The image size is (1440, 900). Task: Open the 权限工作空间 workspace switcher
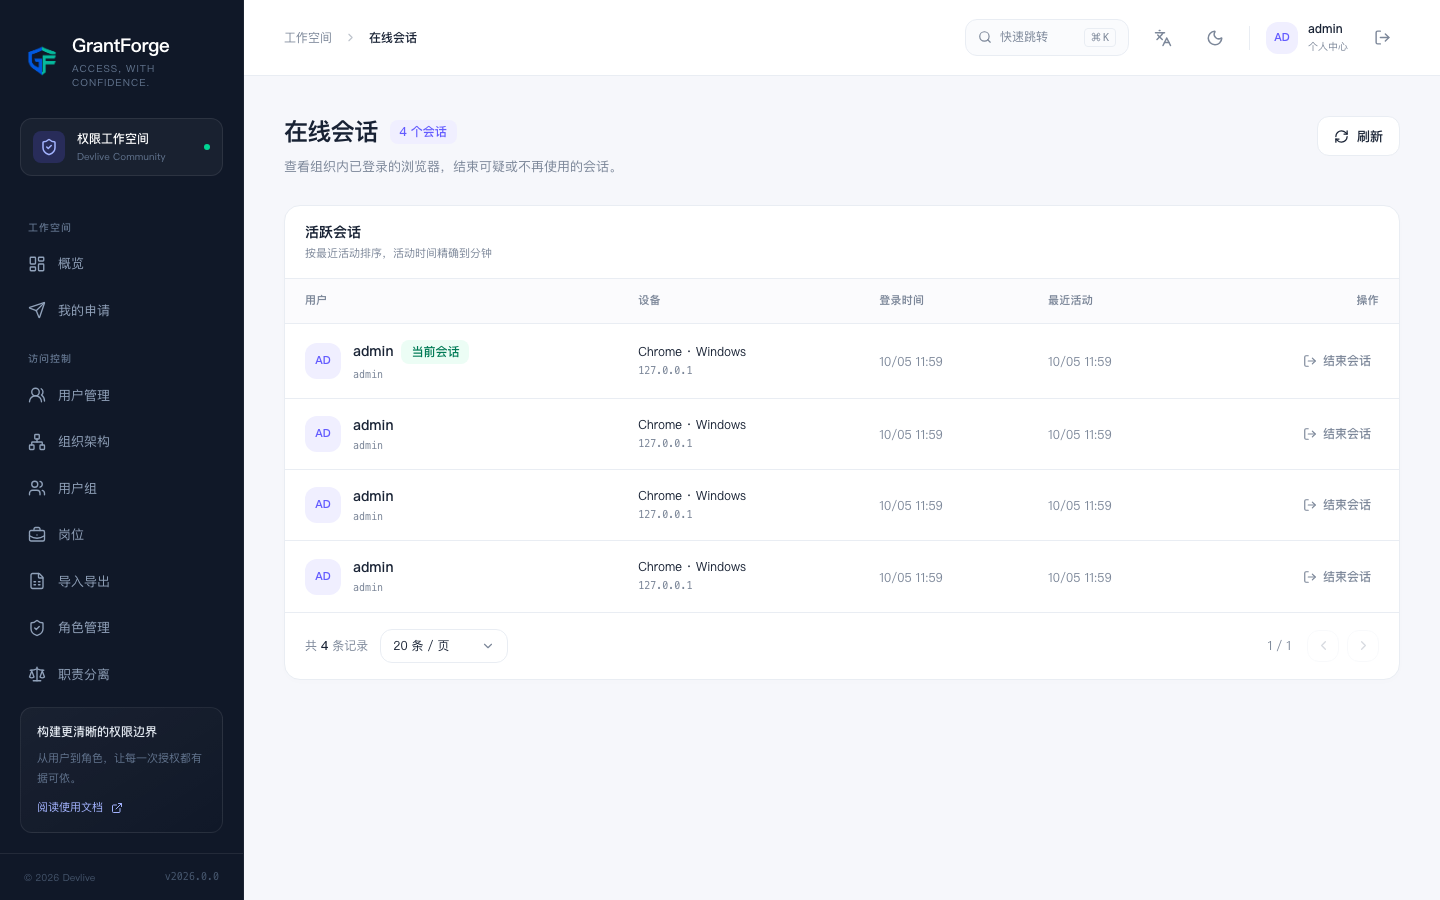pos(121,147)
